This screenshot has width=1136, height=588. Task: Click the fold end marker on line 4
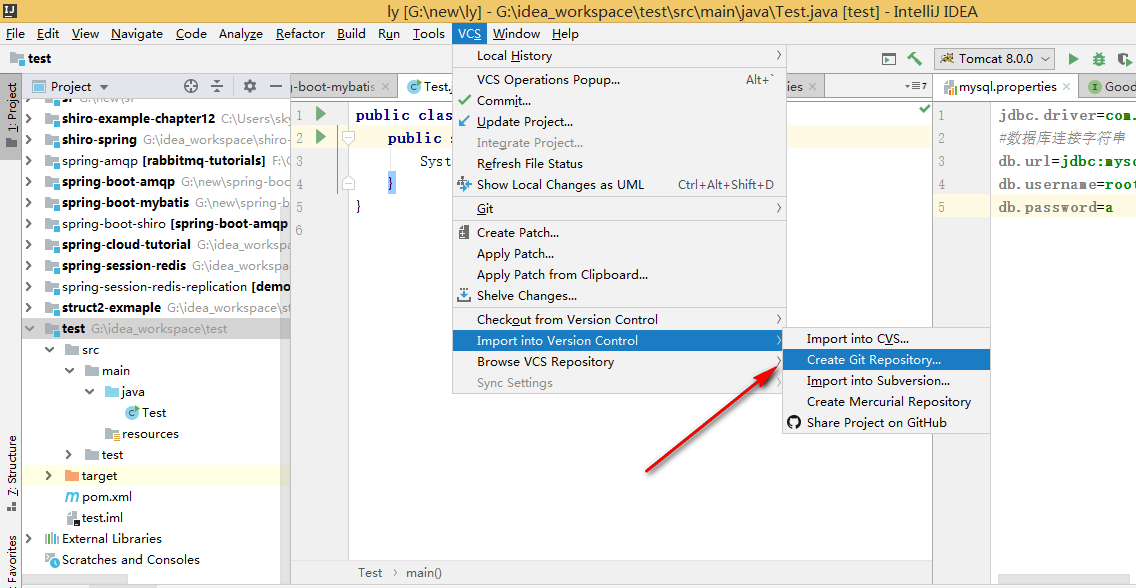click(x=348, y=183)
